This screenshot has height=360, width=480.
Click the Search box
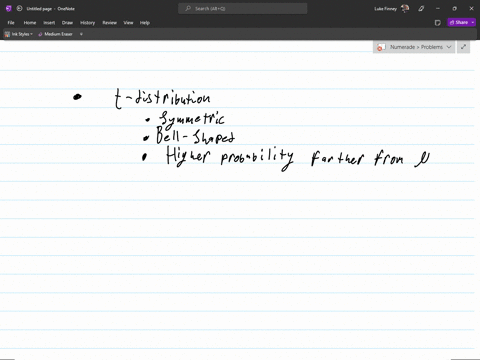243,9
